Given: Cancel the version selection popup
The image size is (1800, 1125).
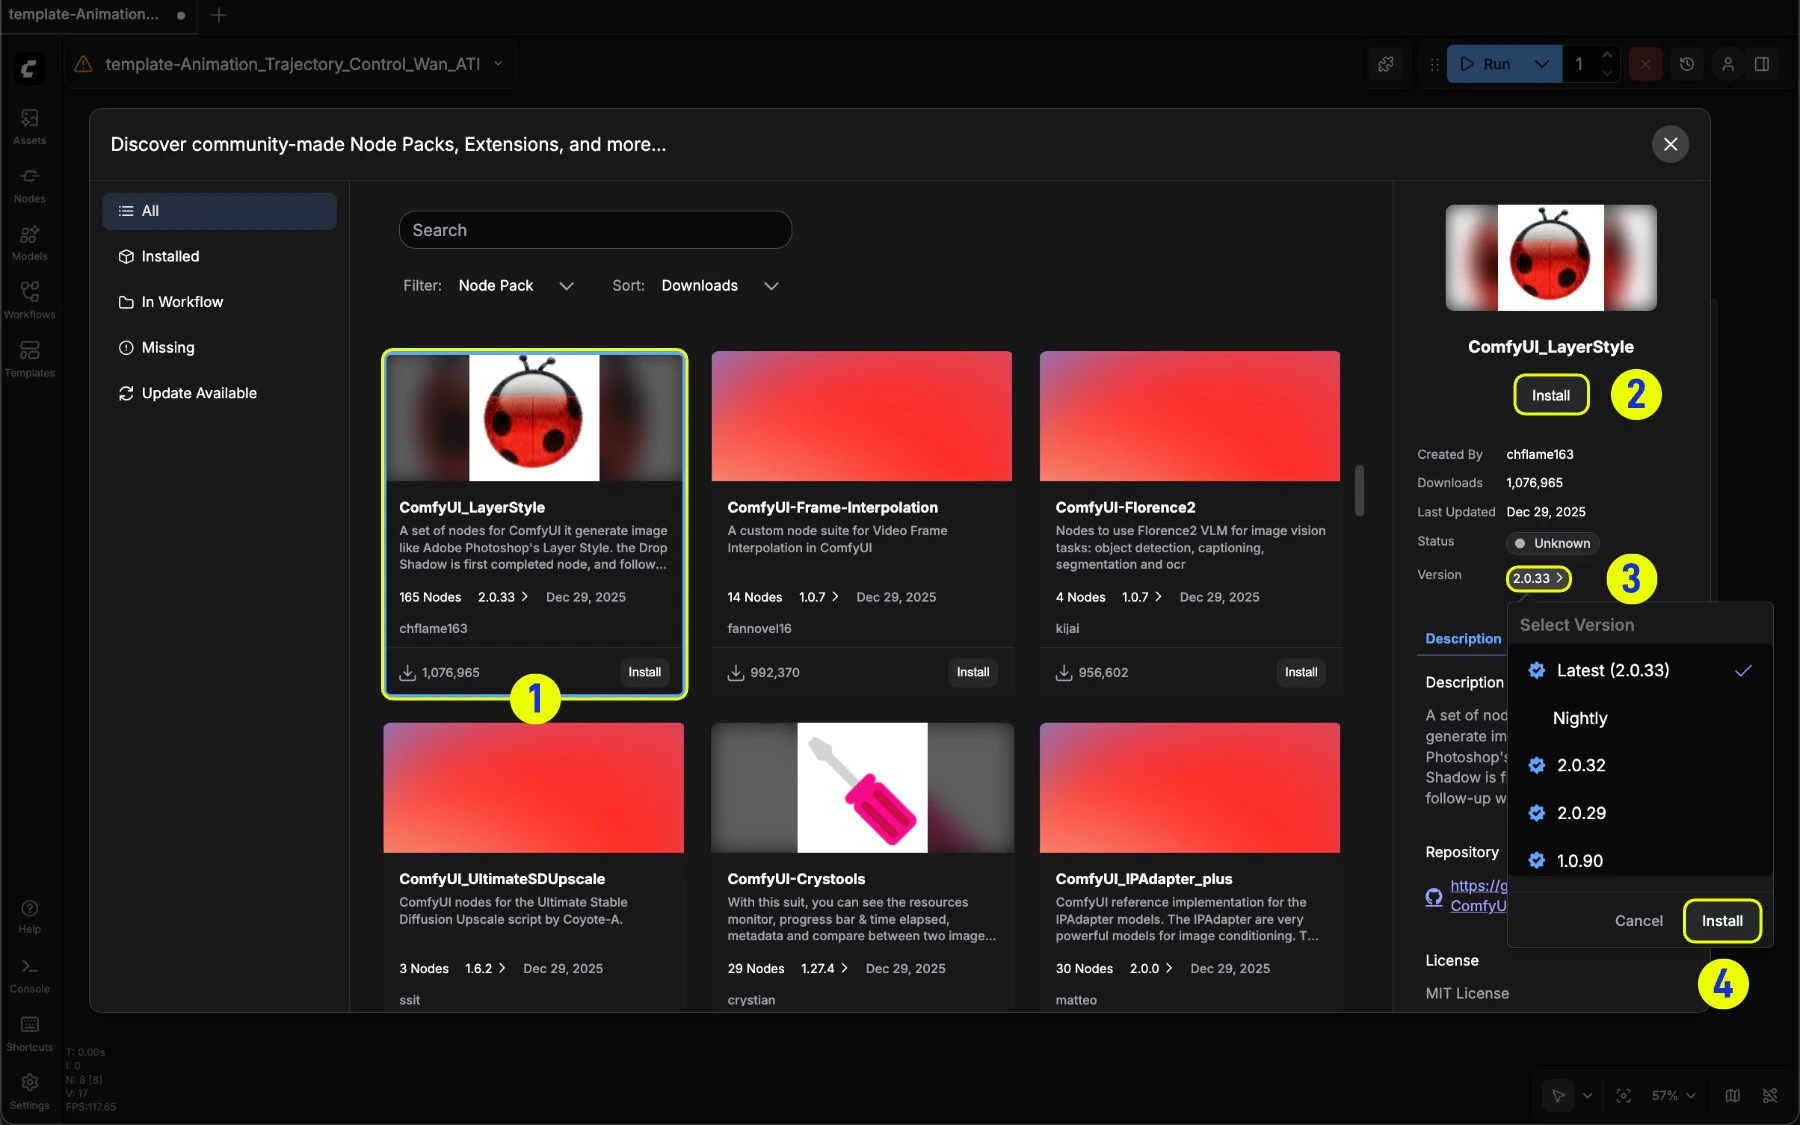Looking at the screenshot, I should (1638, 921).
